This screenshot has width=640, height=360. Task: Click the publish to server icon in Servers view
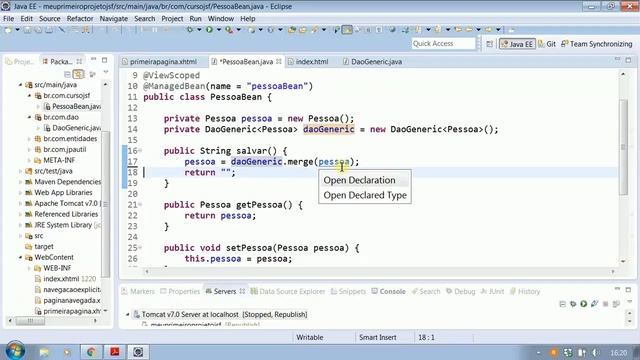pyautogui.click(x=616, y=304)
